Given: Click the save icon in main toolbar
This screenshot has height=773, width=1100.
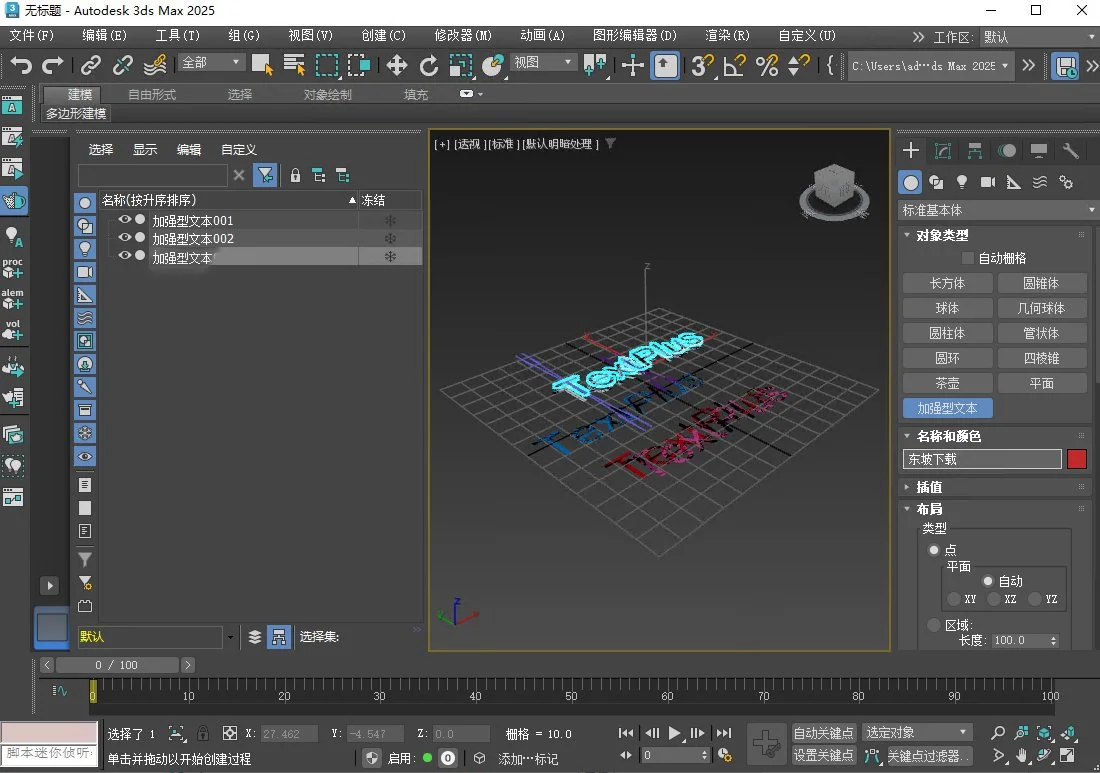Looking at the screenshot, I should click(x=1066, y=66).
